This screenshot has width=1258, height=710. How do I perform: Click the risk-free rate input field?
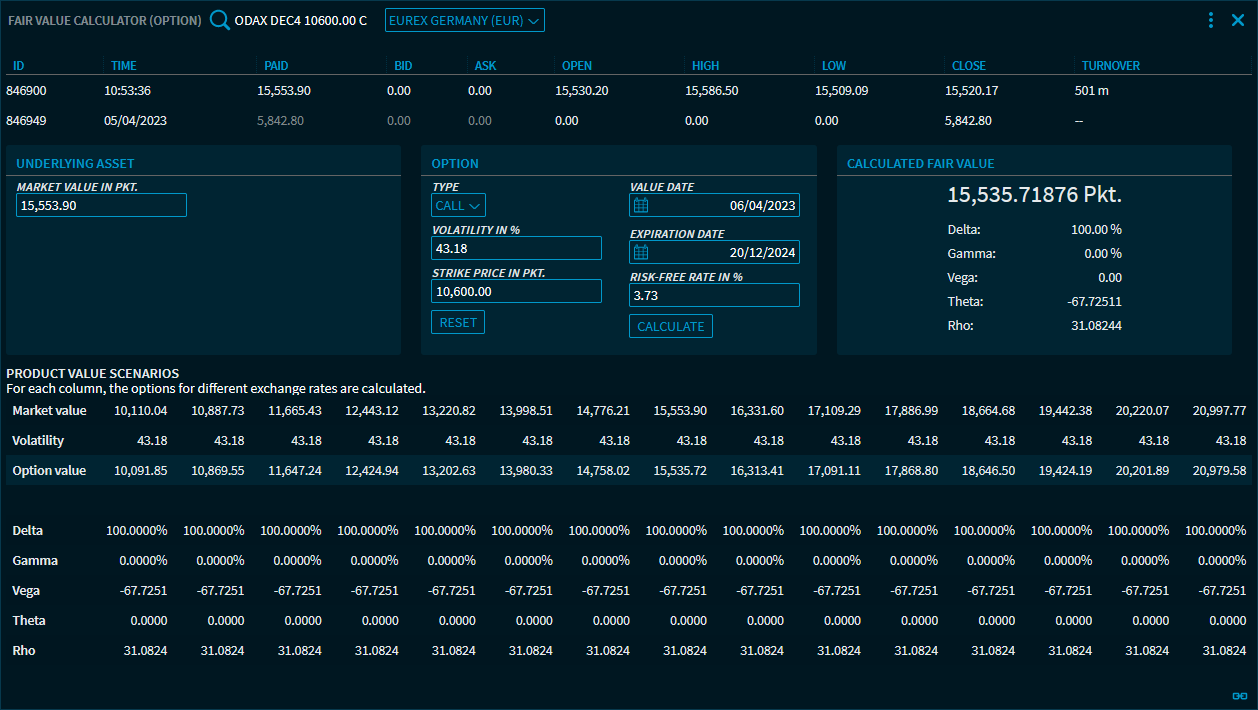point(714,295)
